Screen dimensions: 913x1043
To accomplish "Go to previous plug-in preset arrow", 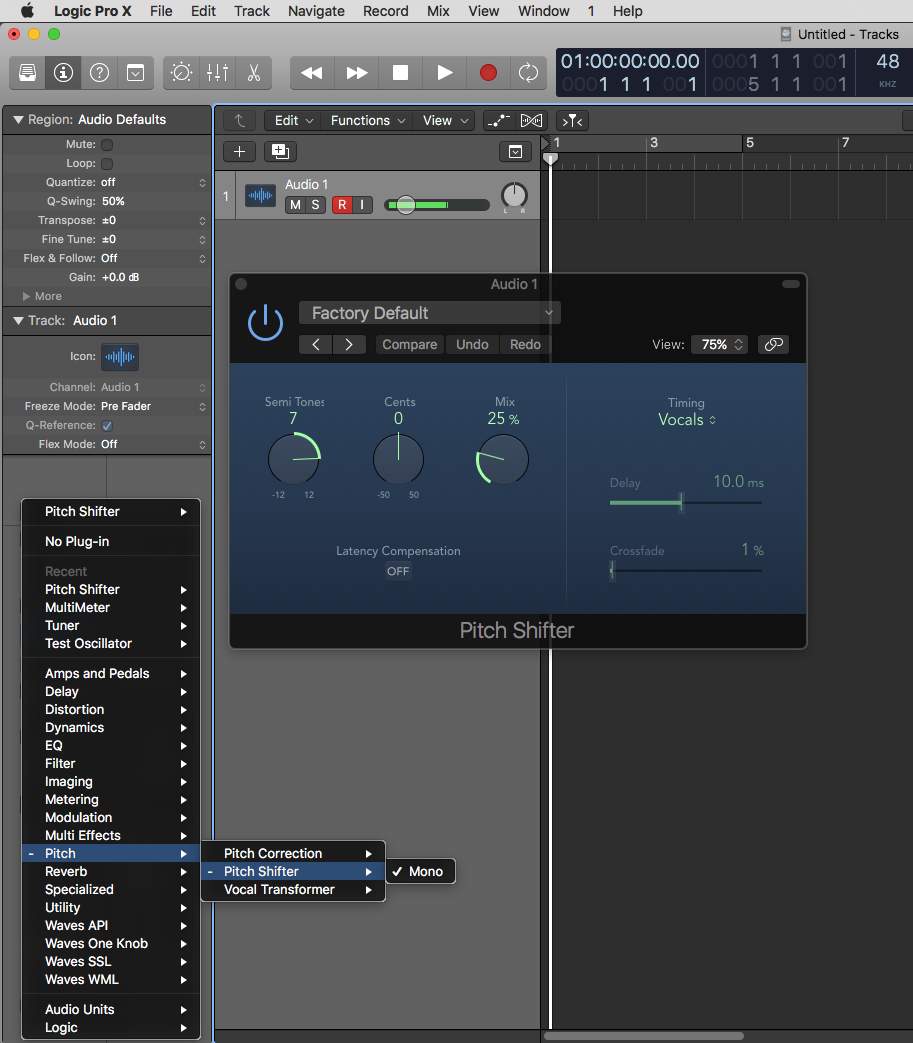I will pos(316,345).
